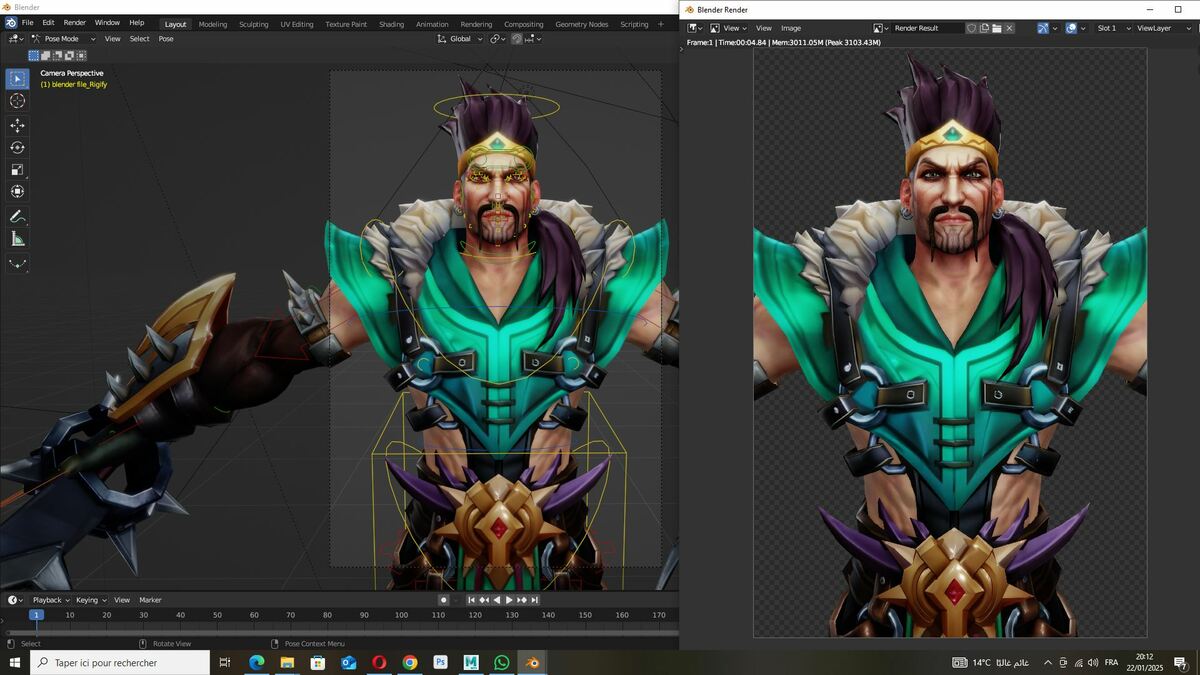The width and height of the screenshot is (1200, 675).
Task: Open the Keying dropdown in timeline
Action: (91, 600)
